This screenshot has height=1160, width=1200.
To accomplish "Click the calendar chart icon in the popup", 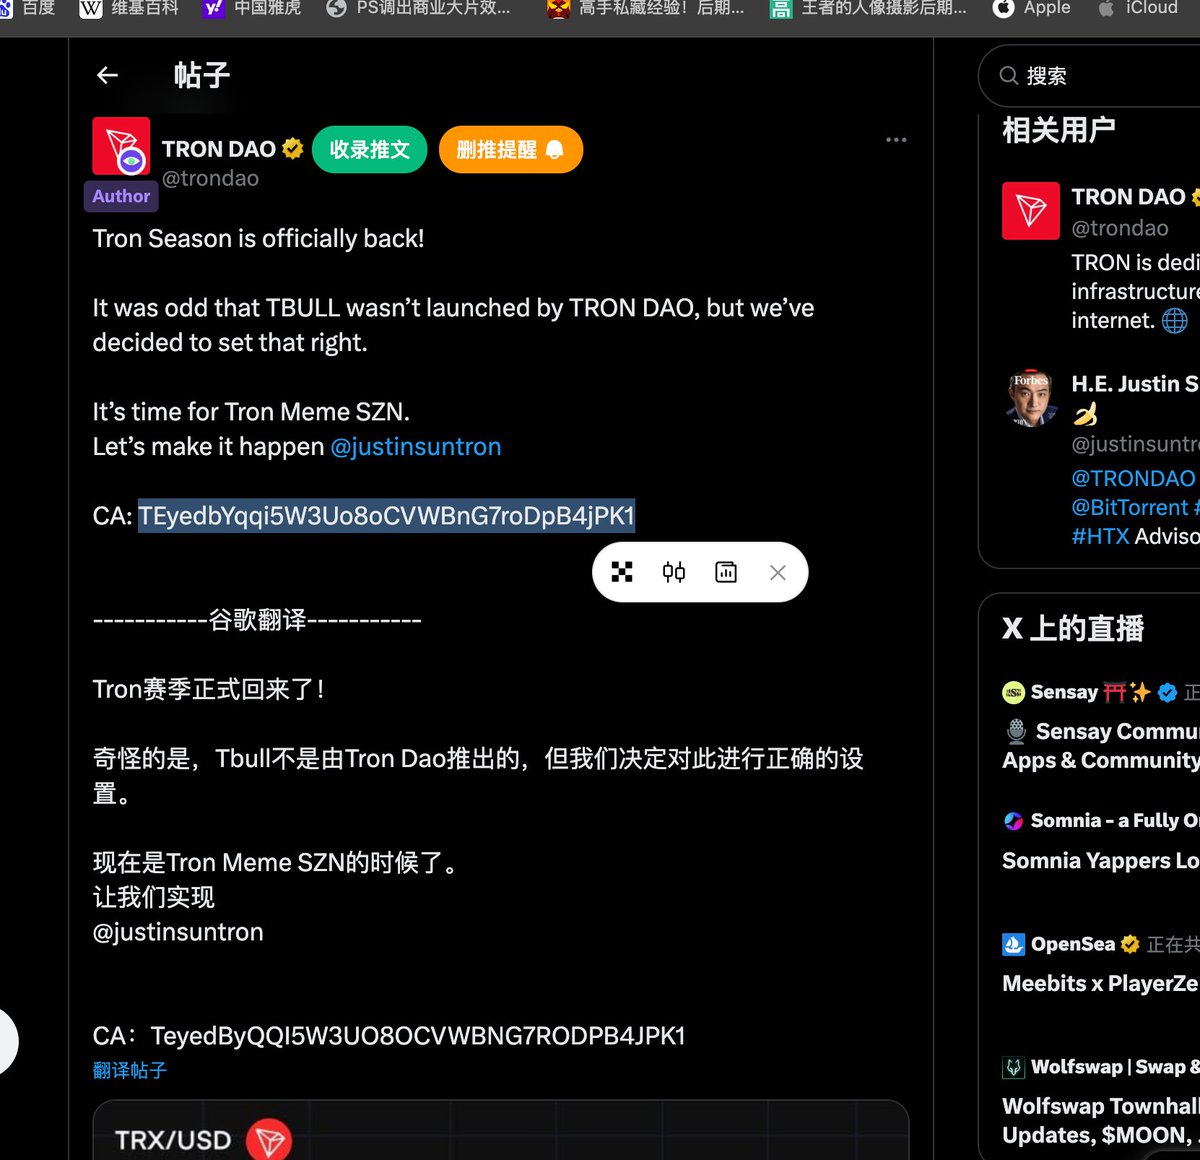I will point(726,572).
